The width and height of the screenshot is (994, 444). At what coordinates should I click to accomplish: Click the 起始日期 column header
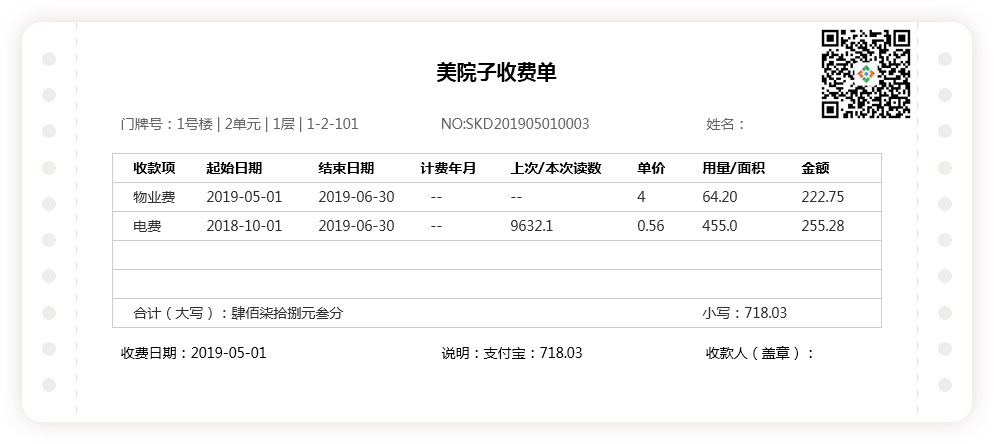tap(234, 168)
